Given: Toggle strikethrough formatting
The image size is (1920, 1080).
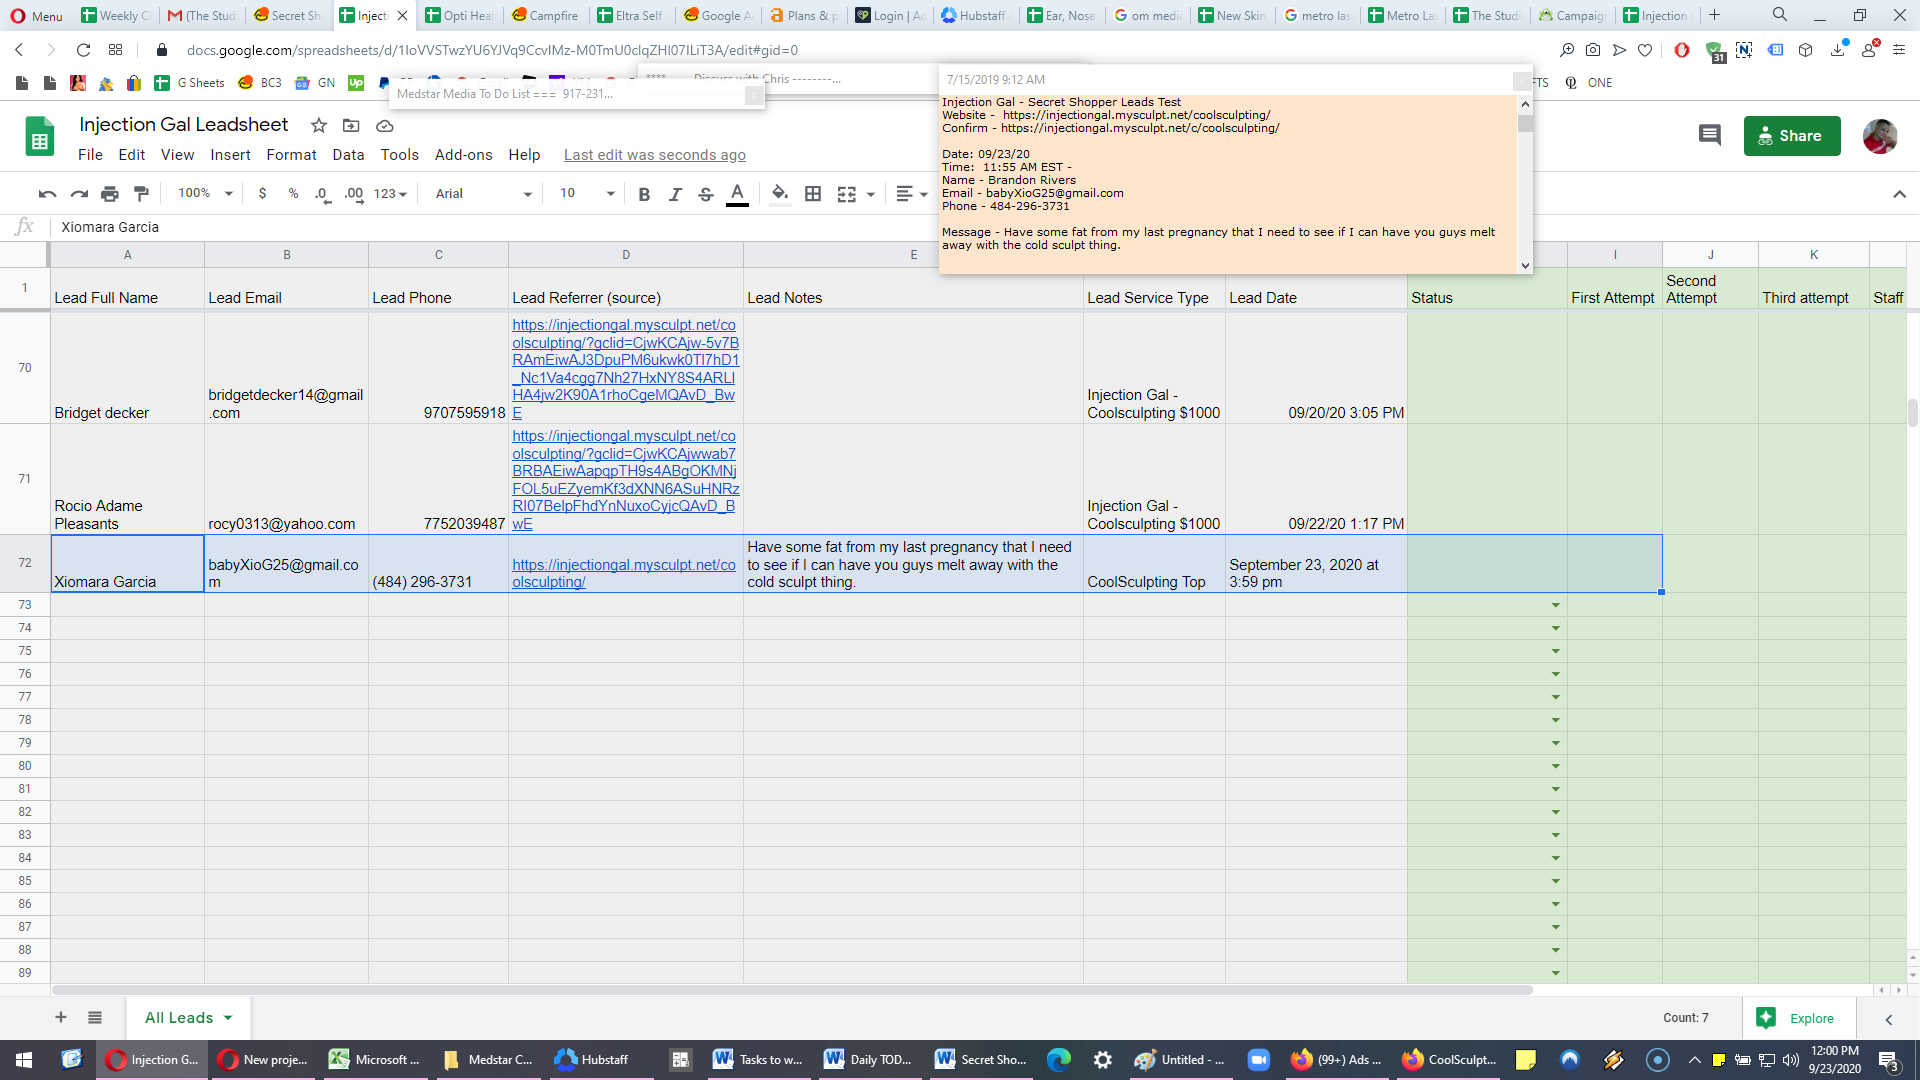Looking at the screenshot, I should click(x=706, y=194).
